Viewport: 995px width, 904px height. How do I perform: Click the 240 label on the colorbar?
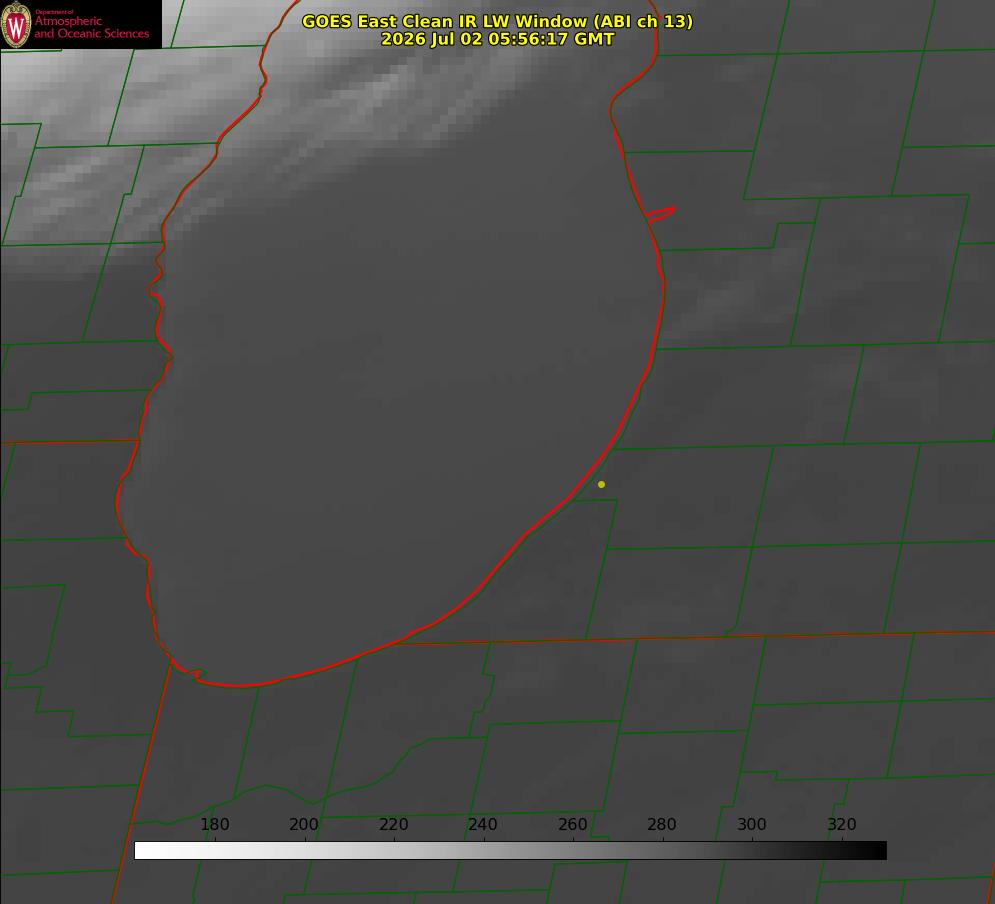click(483, 825)
